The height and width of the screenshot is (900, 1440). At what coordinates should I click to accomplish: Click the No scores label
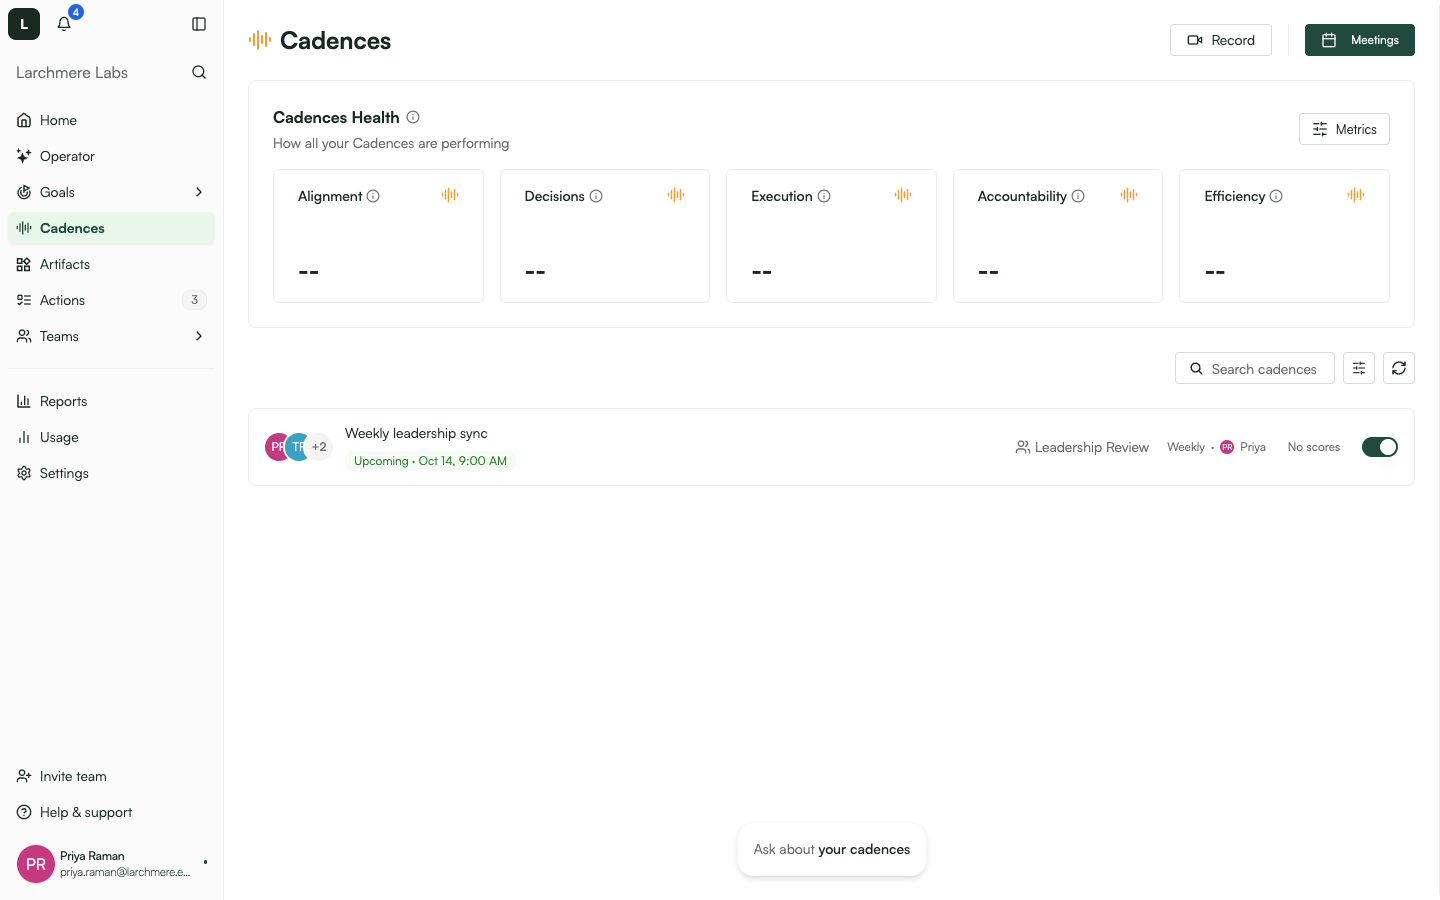coord(1314,447)
